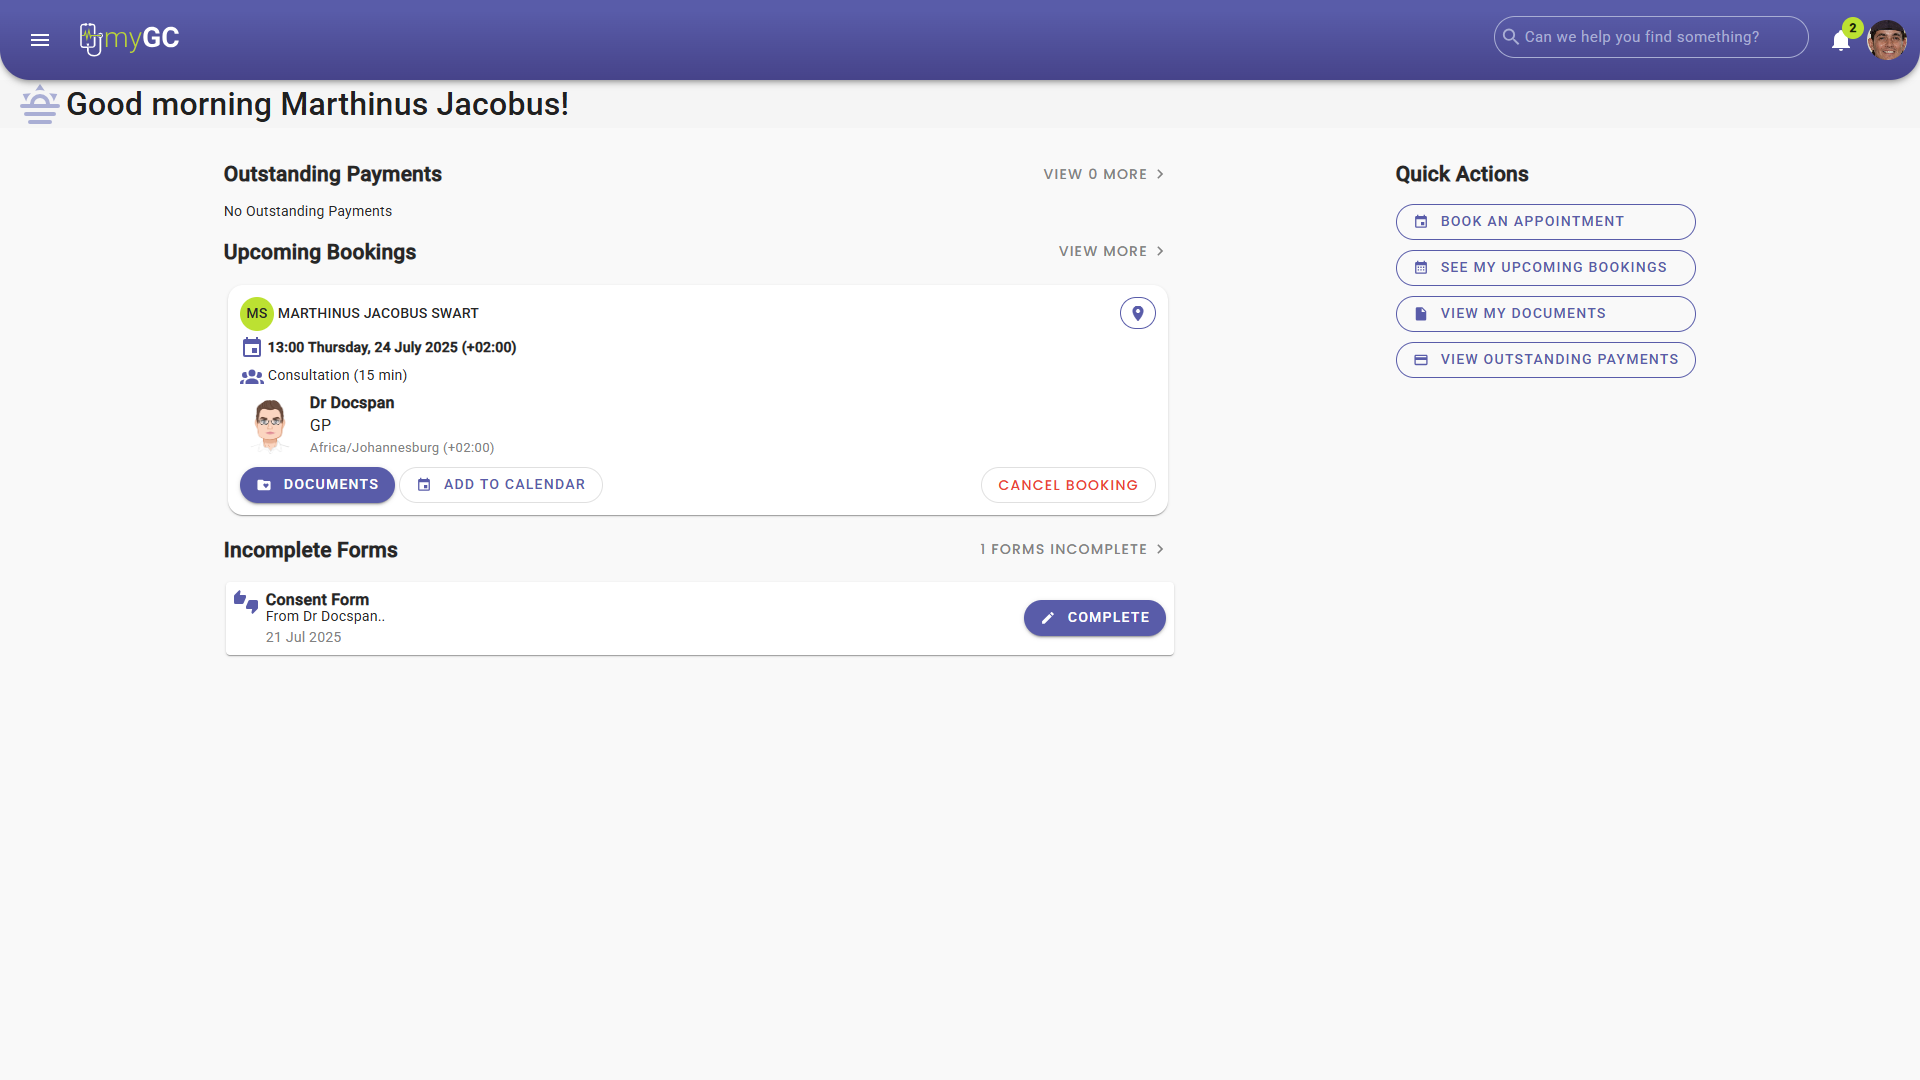
Task: Book an appointment quick action
Action: coord(1545,222)
